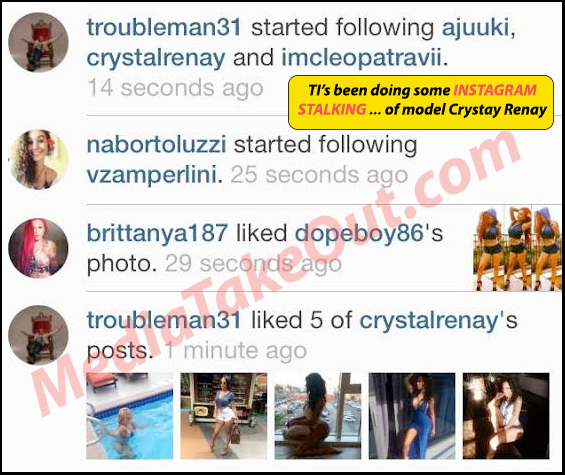Open troubleman31 avatar beside liked posts
The height and width of the screenshot is (475, 565).
click(38, 335)
